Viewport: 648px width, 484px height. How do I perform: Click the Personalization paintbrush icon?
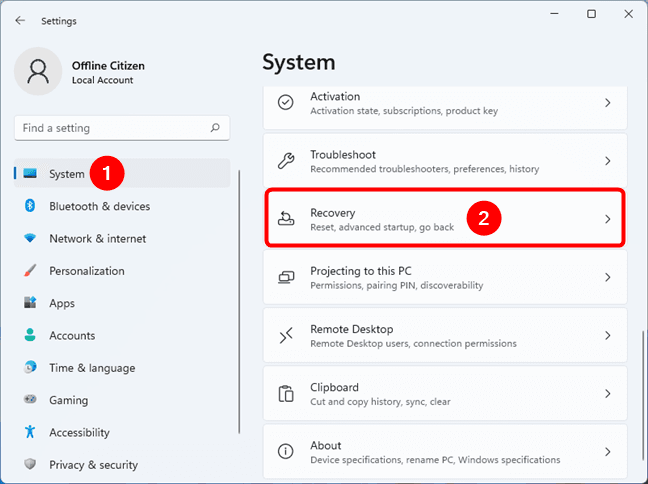click(29, 271)
